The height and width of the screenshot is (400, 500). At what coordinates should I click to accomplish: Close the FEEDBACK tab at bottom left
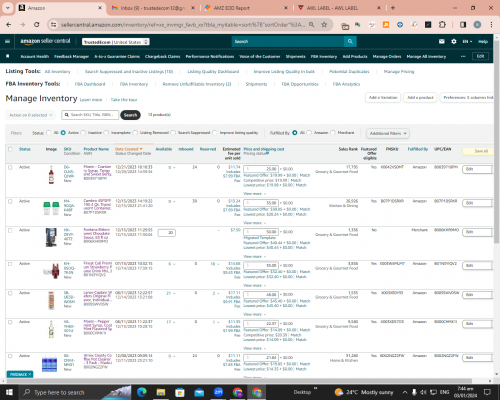[x=30, y=374]
